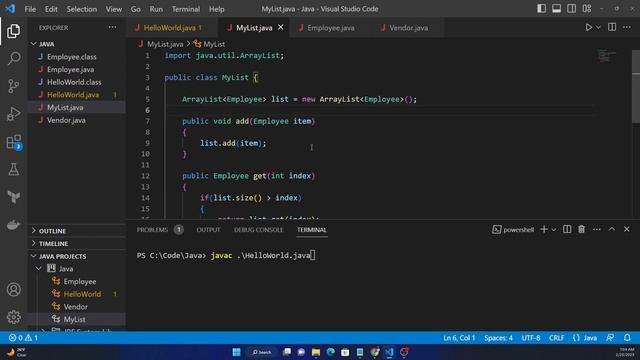Viewport: 640px width, 360px height.
Task: Click CRLF end of line setting
Action: [556, 338]
